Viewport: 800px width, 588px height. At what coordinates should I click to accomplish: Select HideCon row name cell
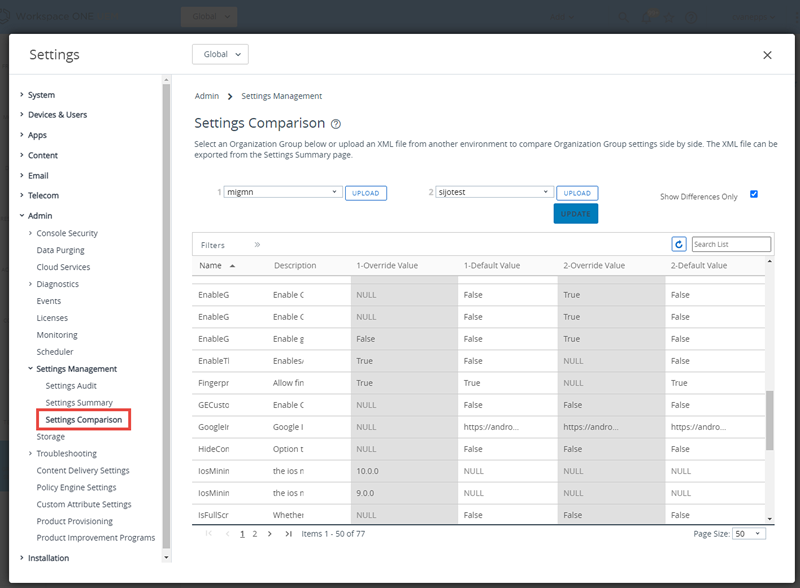(213, 449)
